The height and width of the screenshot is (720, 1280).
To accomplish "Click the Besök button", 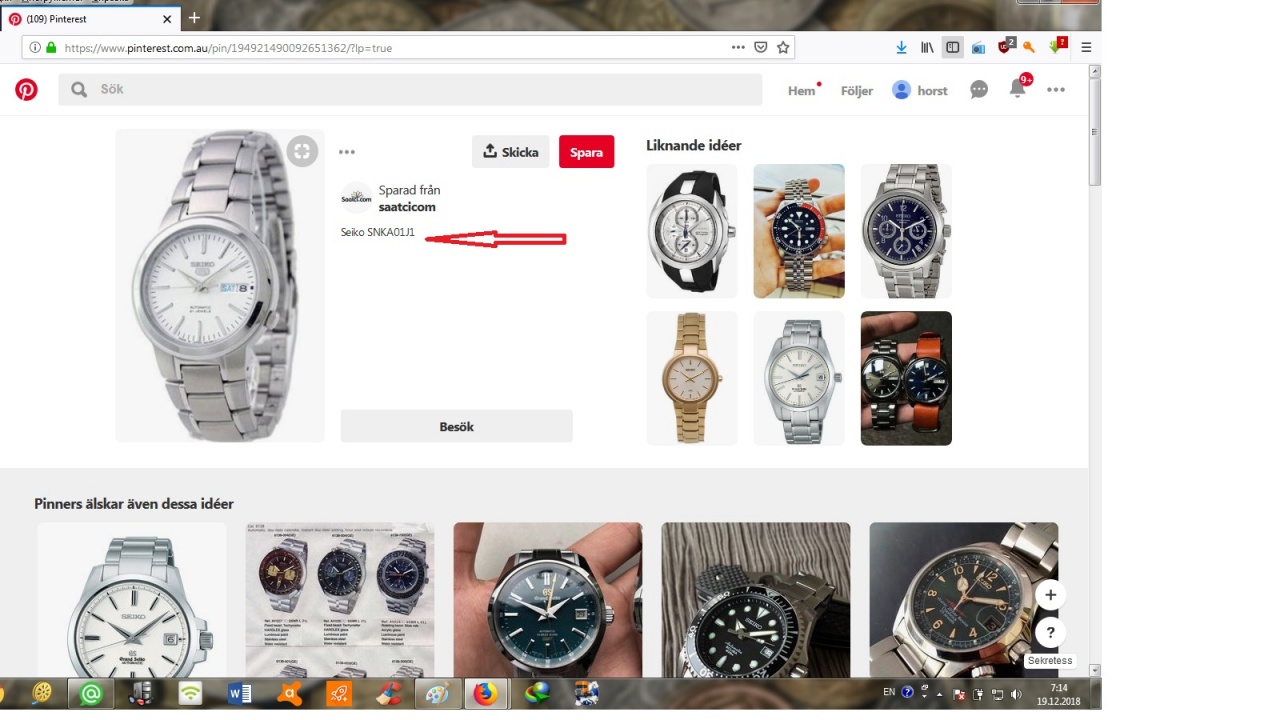I will coord(456,426).
